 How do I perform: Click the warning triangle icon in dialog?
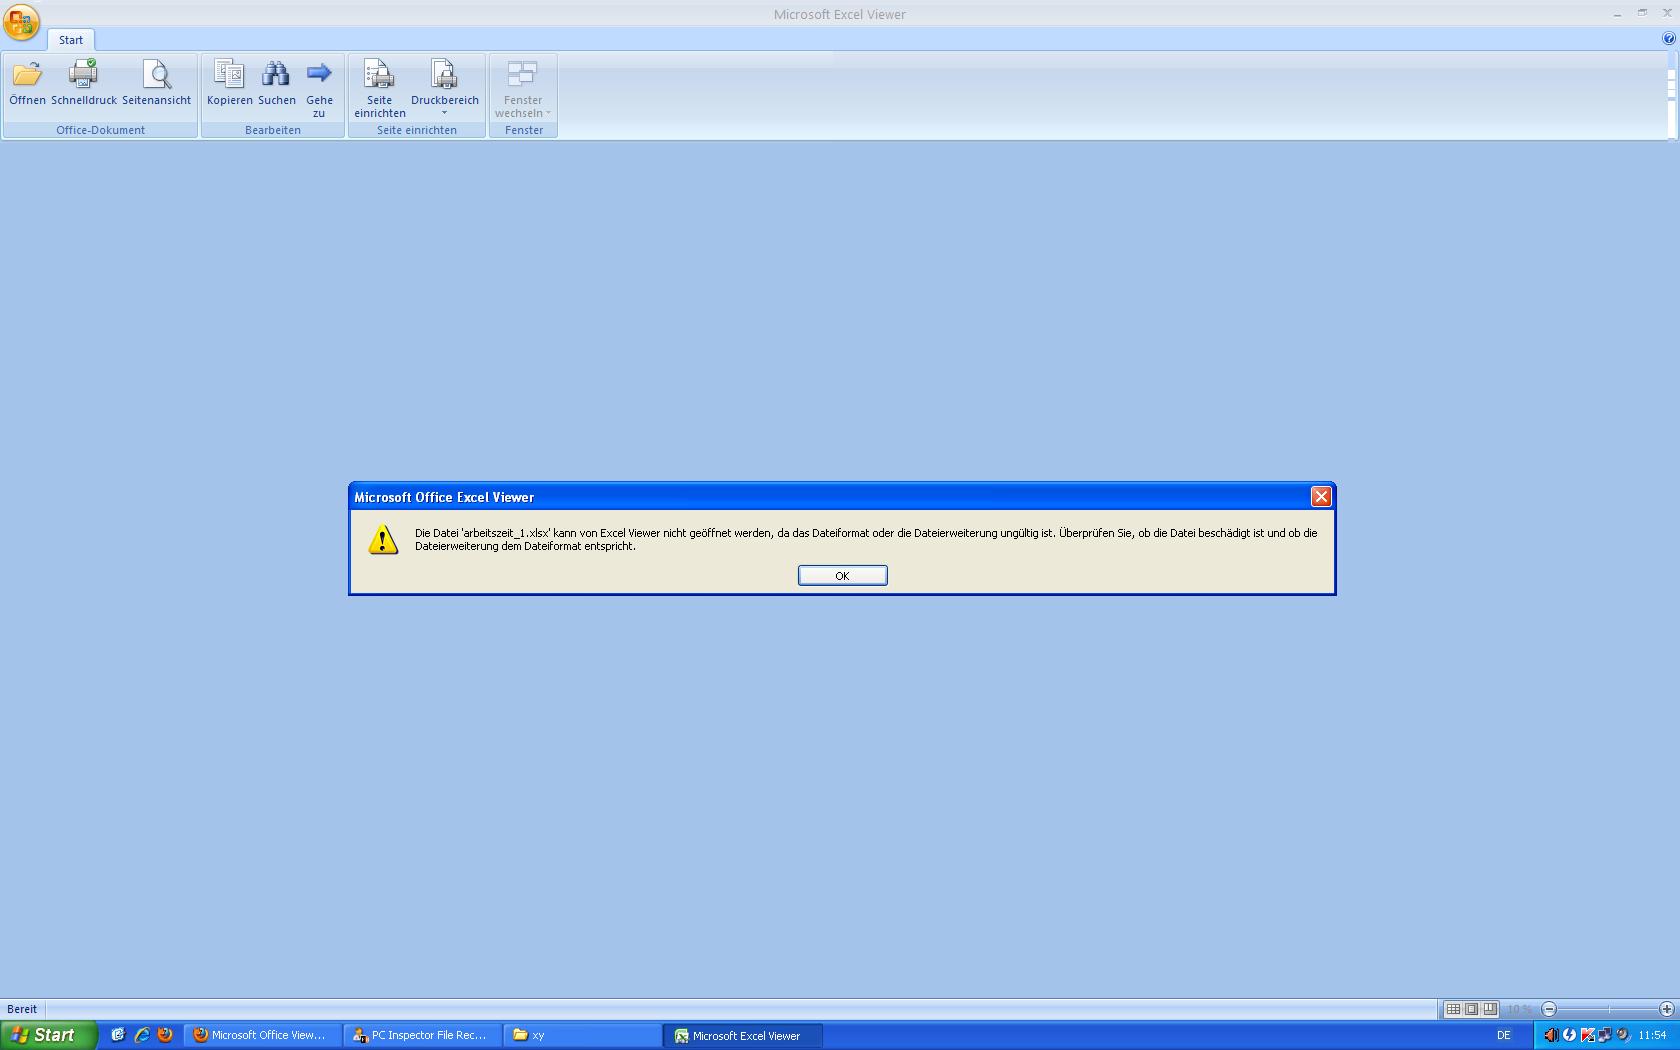pyautogui.click(x=383, y=539)
